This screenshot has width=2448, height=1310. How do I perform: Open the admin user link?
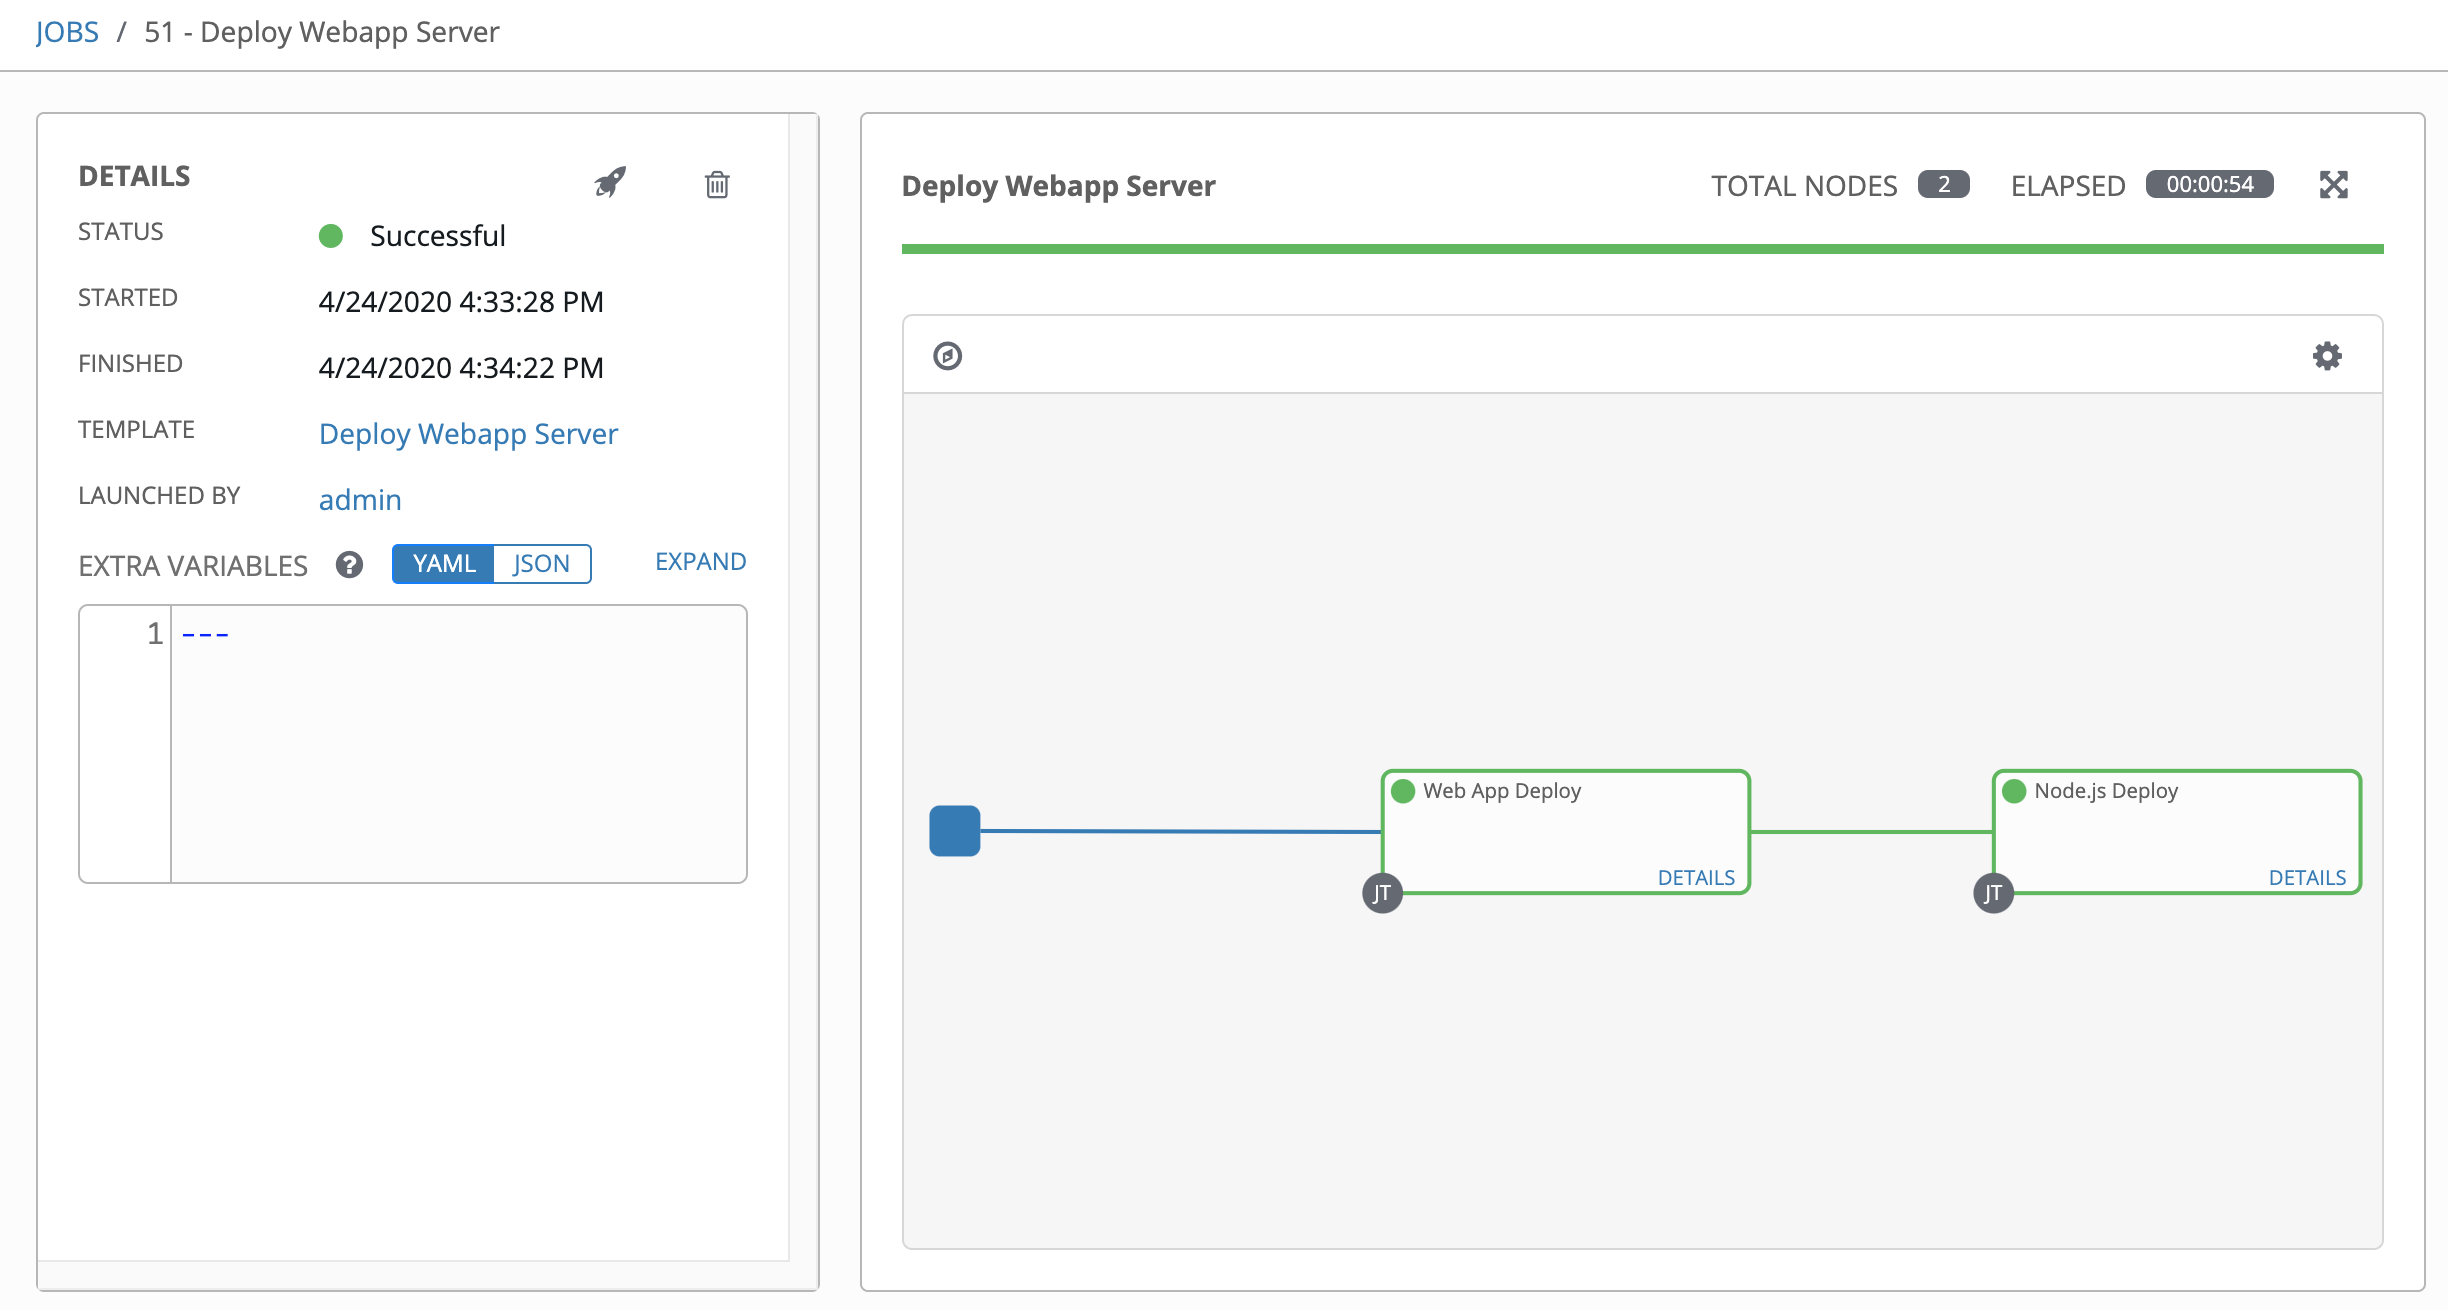(360, 500)
